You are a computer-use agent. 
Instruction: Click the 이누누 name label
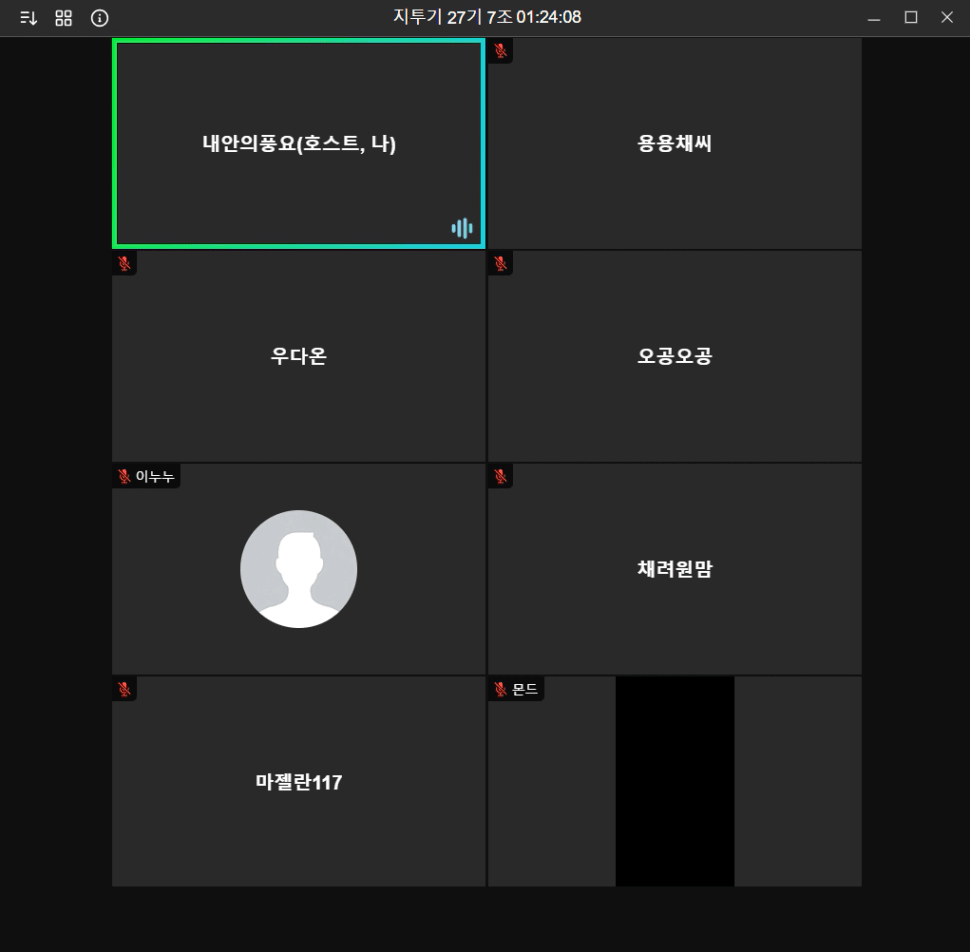click(x=155, y=476)
